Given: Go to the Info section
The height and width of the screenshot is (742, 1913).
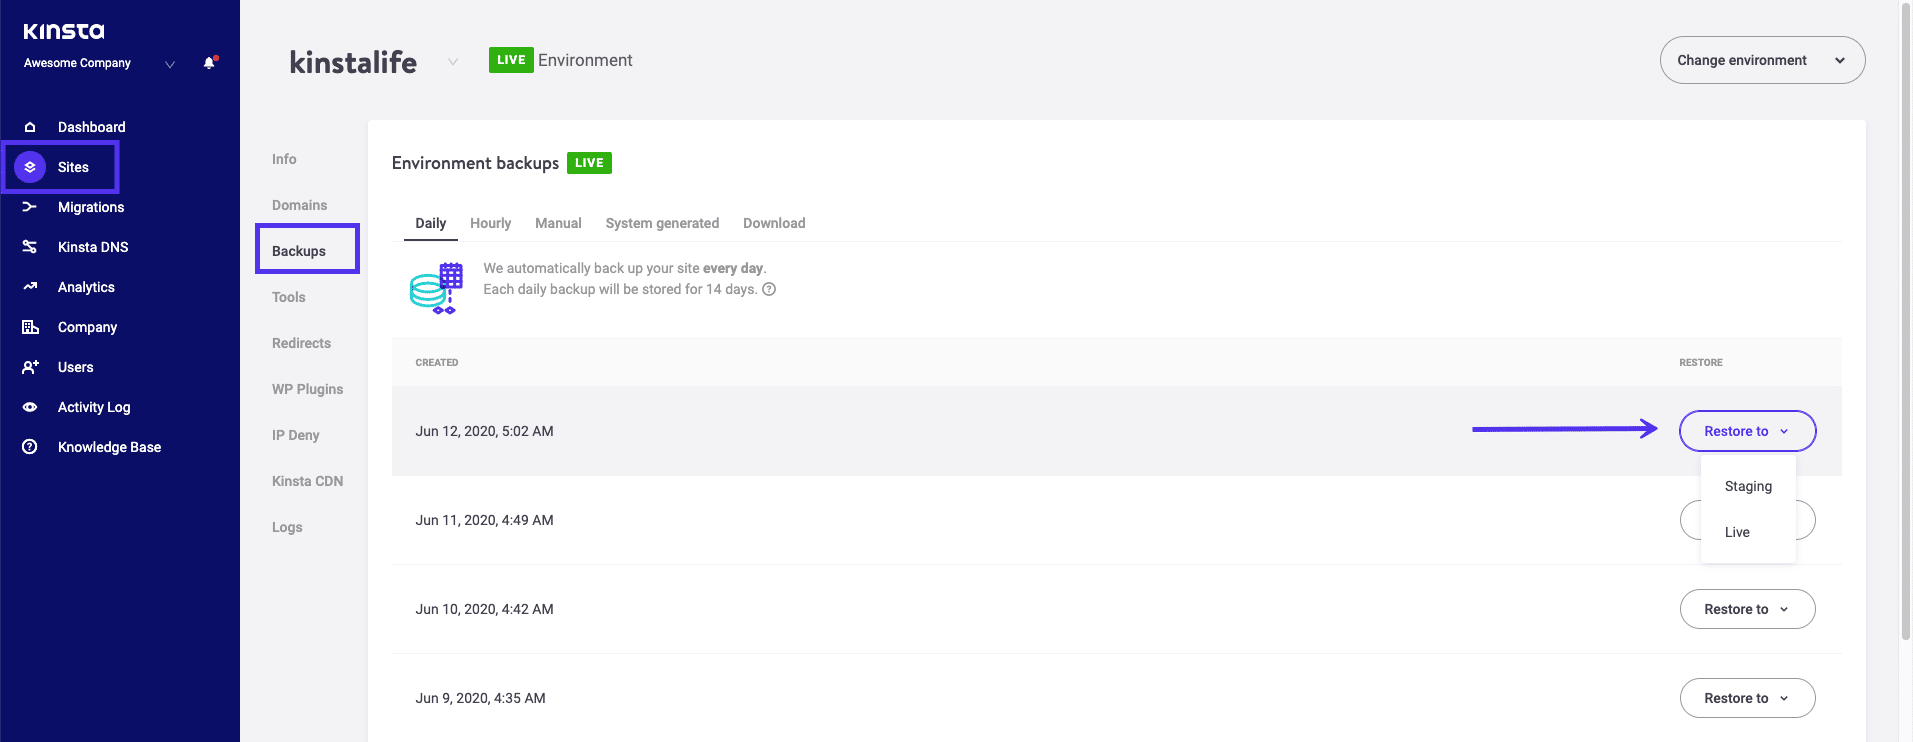Looking at the screenshot, I should [284, 159].
